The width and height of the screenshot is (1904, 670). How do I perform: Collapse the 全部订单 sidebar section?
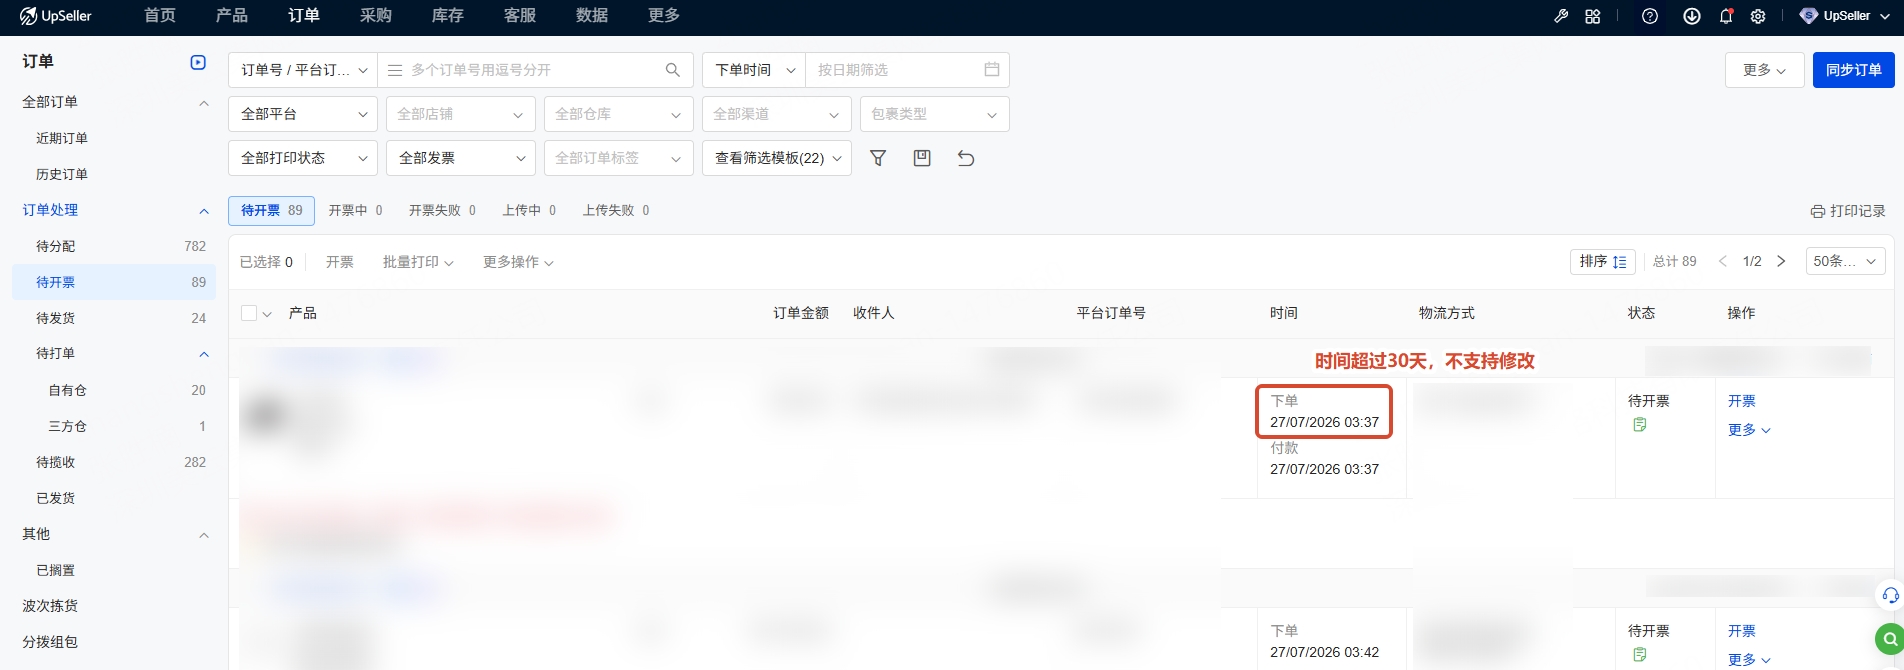point(204,103)
